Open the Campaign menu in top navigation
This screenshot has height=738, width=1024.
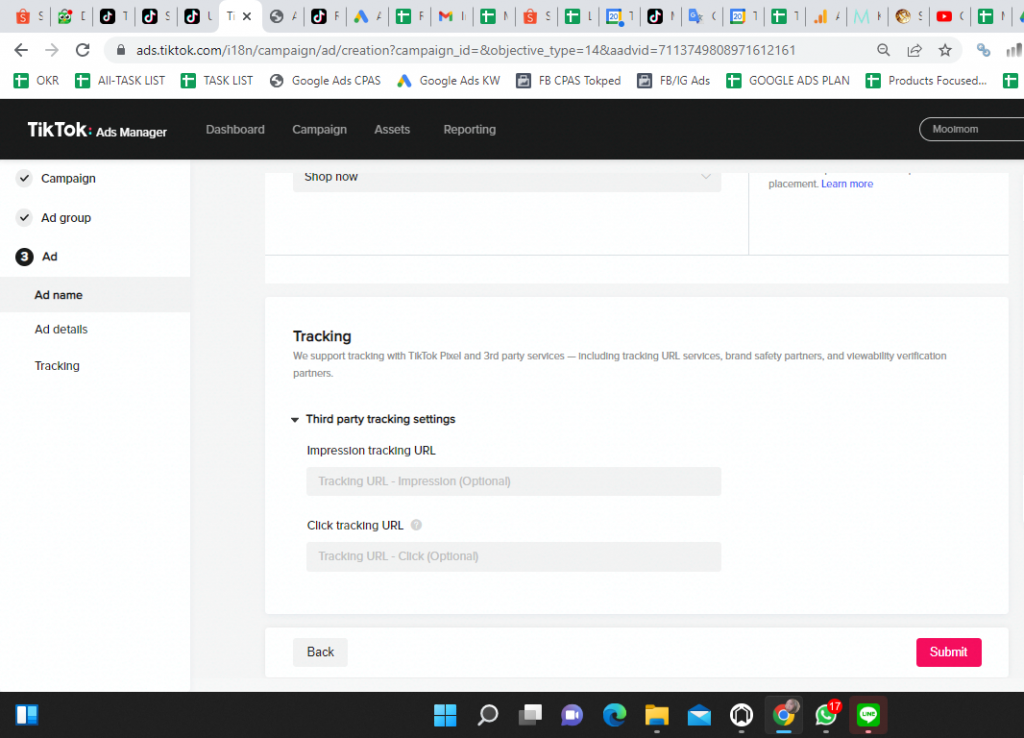click(319, 130)
